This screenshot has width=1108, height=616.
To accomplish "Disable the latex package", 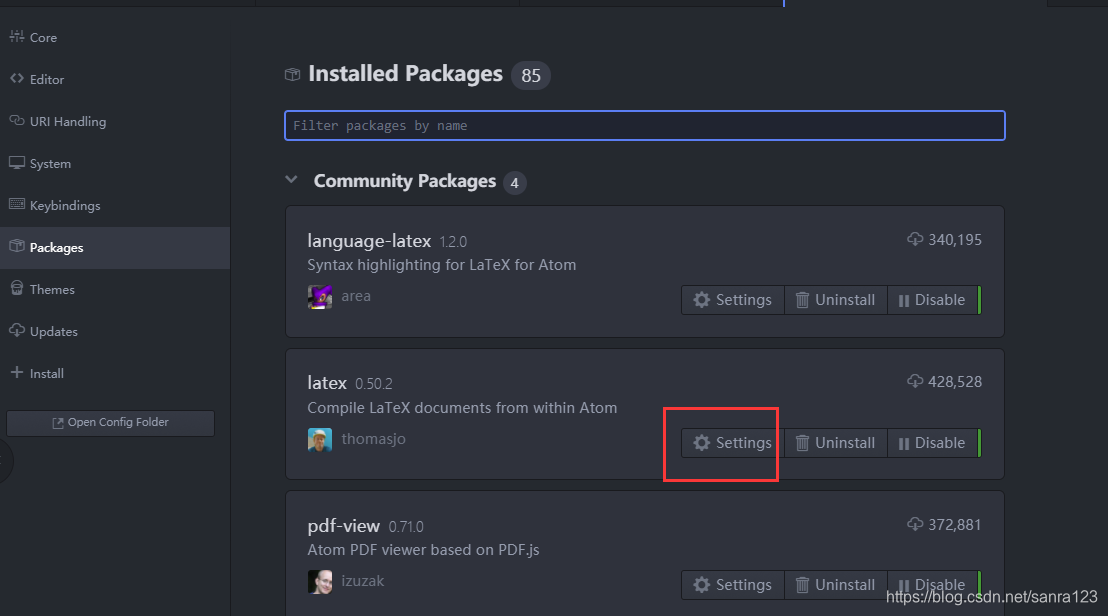I will pyautogui.click(x=933, y=443).
